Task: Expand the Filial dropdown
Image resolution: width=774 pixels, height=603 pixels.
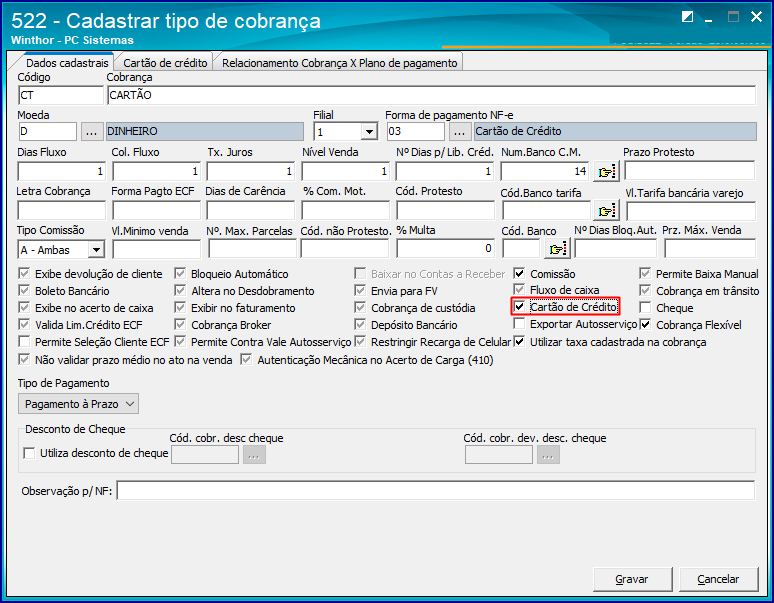Action: [x=369, y=132]
